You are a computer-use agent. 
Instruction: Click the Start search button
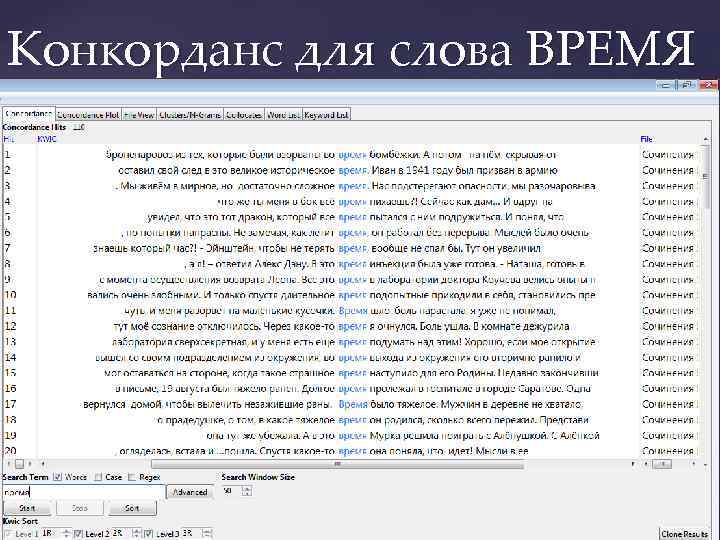tap(28, 508)
